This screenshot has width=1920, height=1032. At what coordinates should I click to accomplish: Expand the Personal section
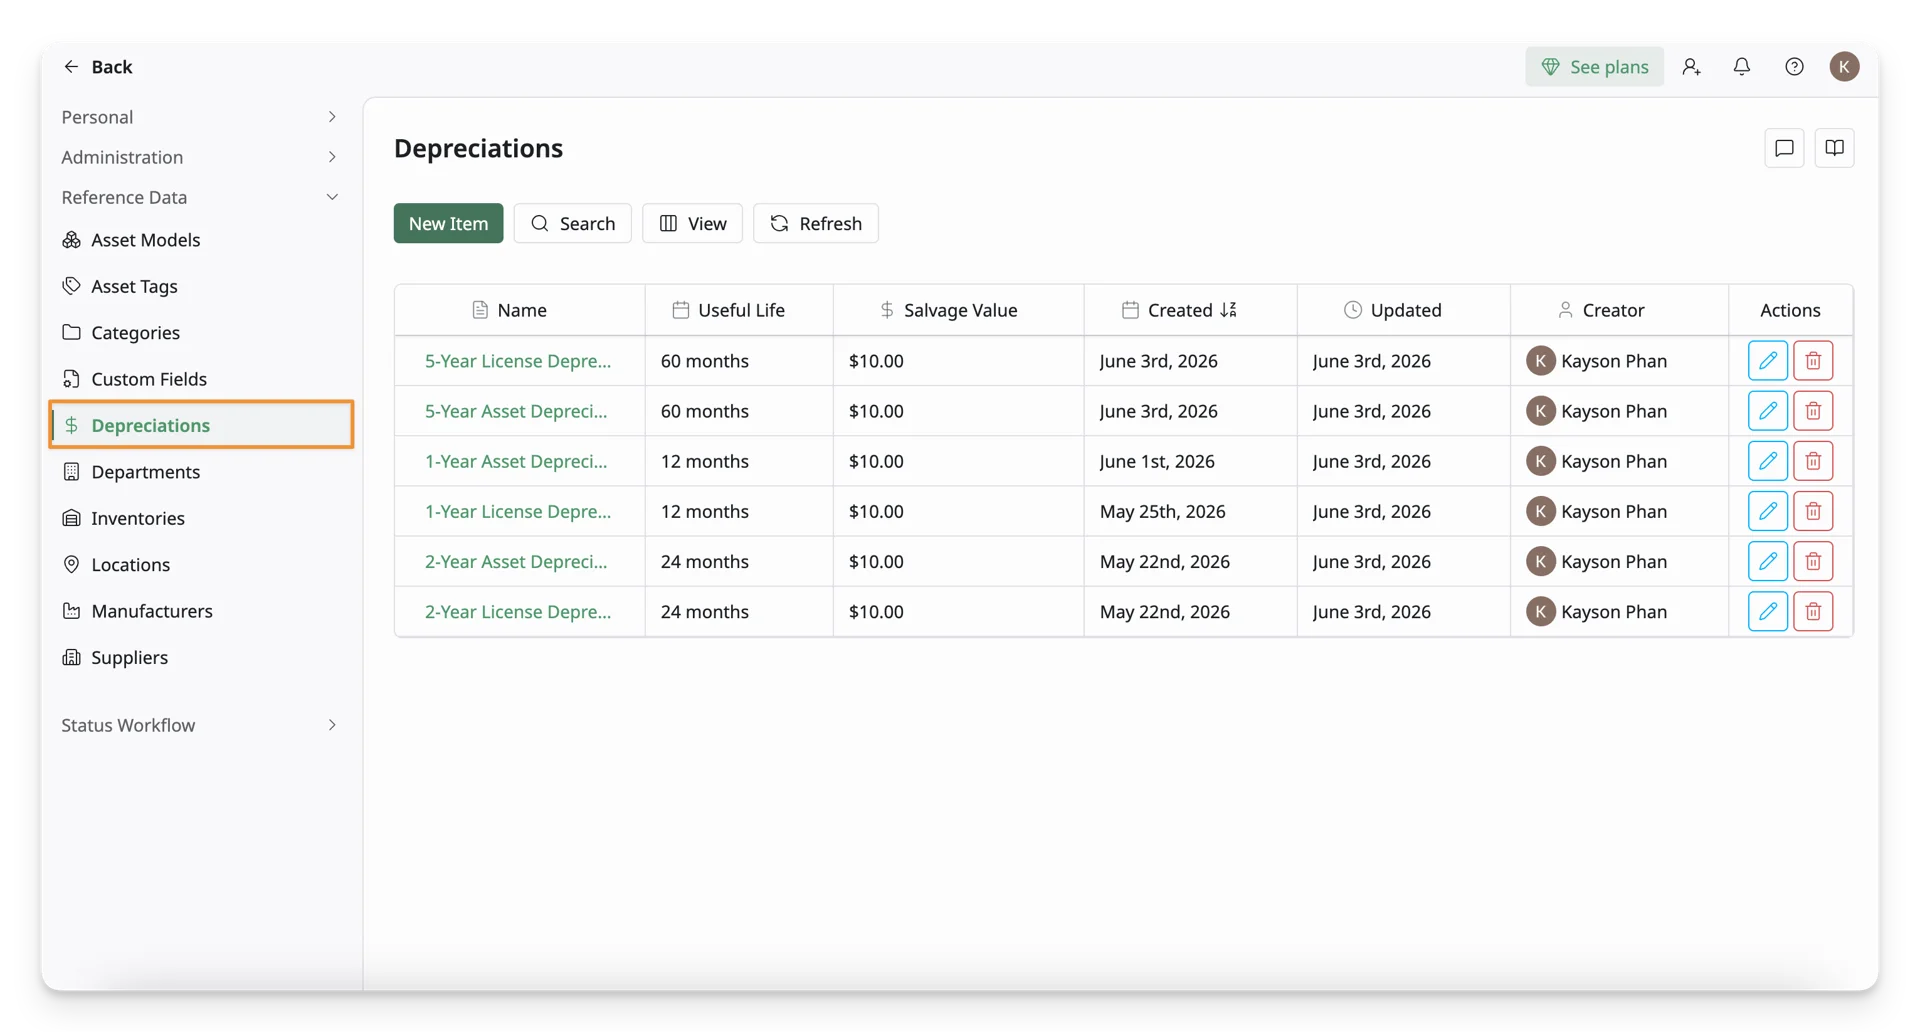click(200, 117)
